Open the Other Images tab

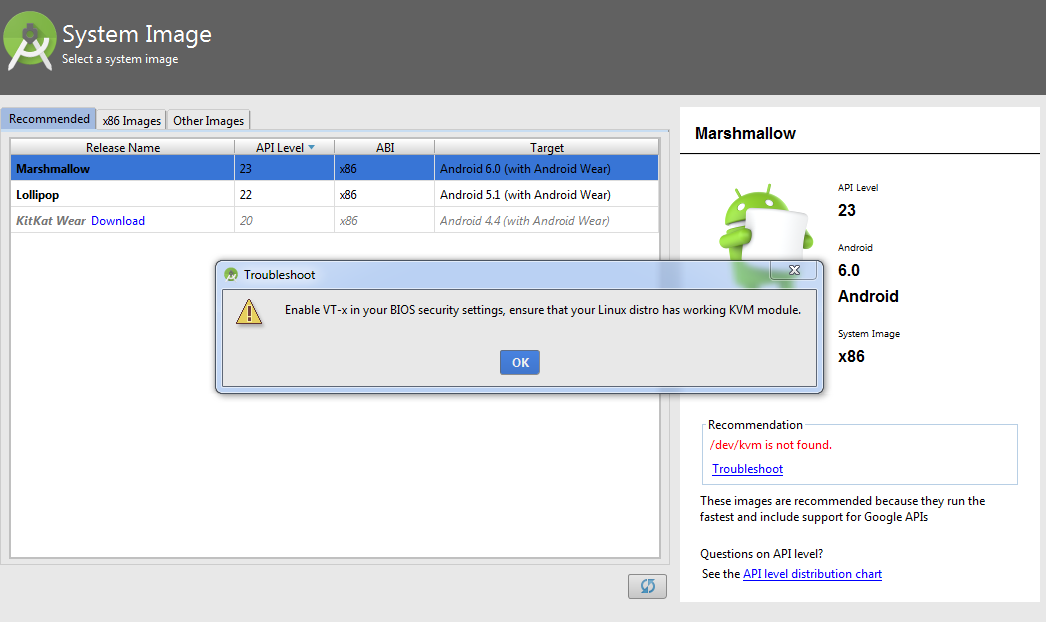click(208, 121)
